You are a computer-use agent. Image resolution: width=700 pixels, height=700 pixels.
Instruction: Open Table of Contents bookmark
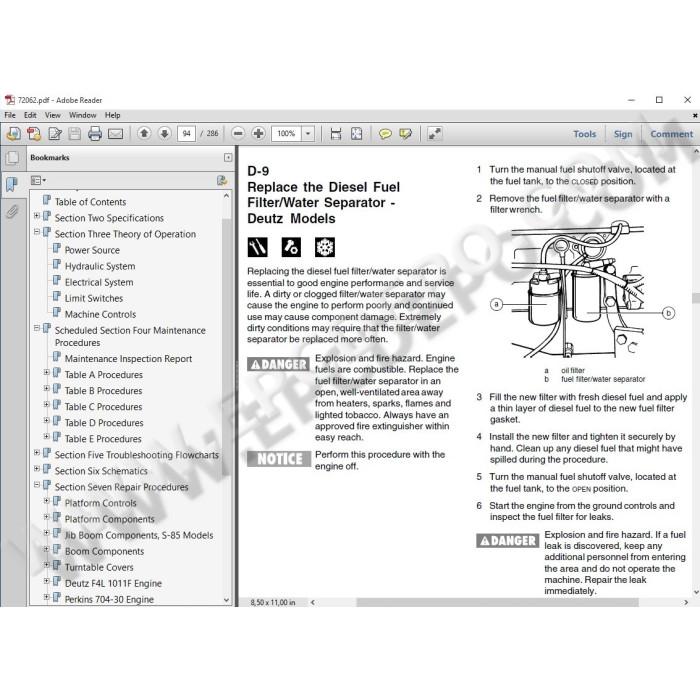[x=90, y=202]
